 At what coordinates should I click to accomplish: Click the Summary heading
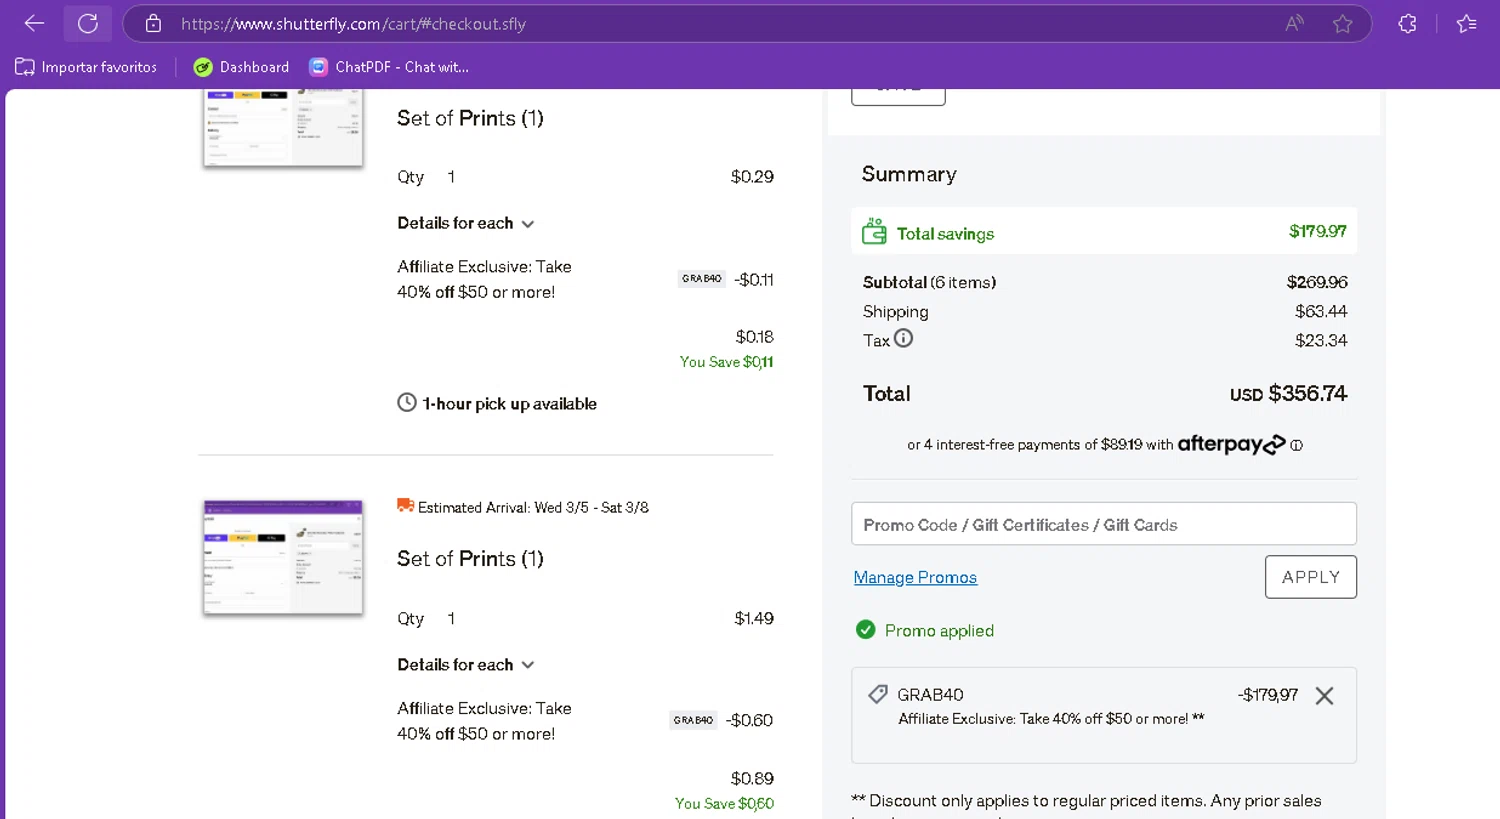tap(909, 174)
